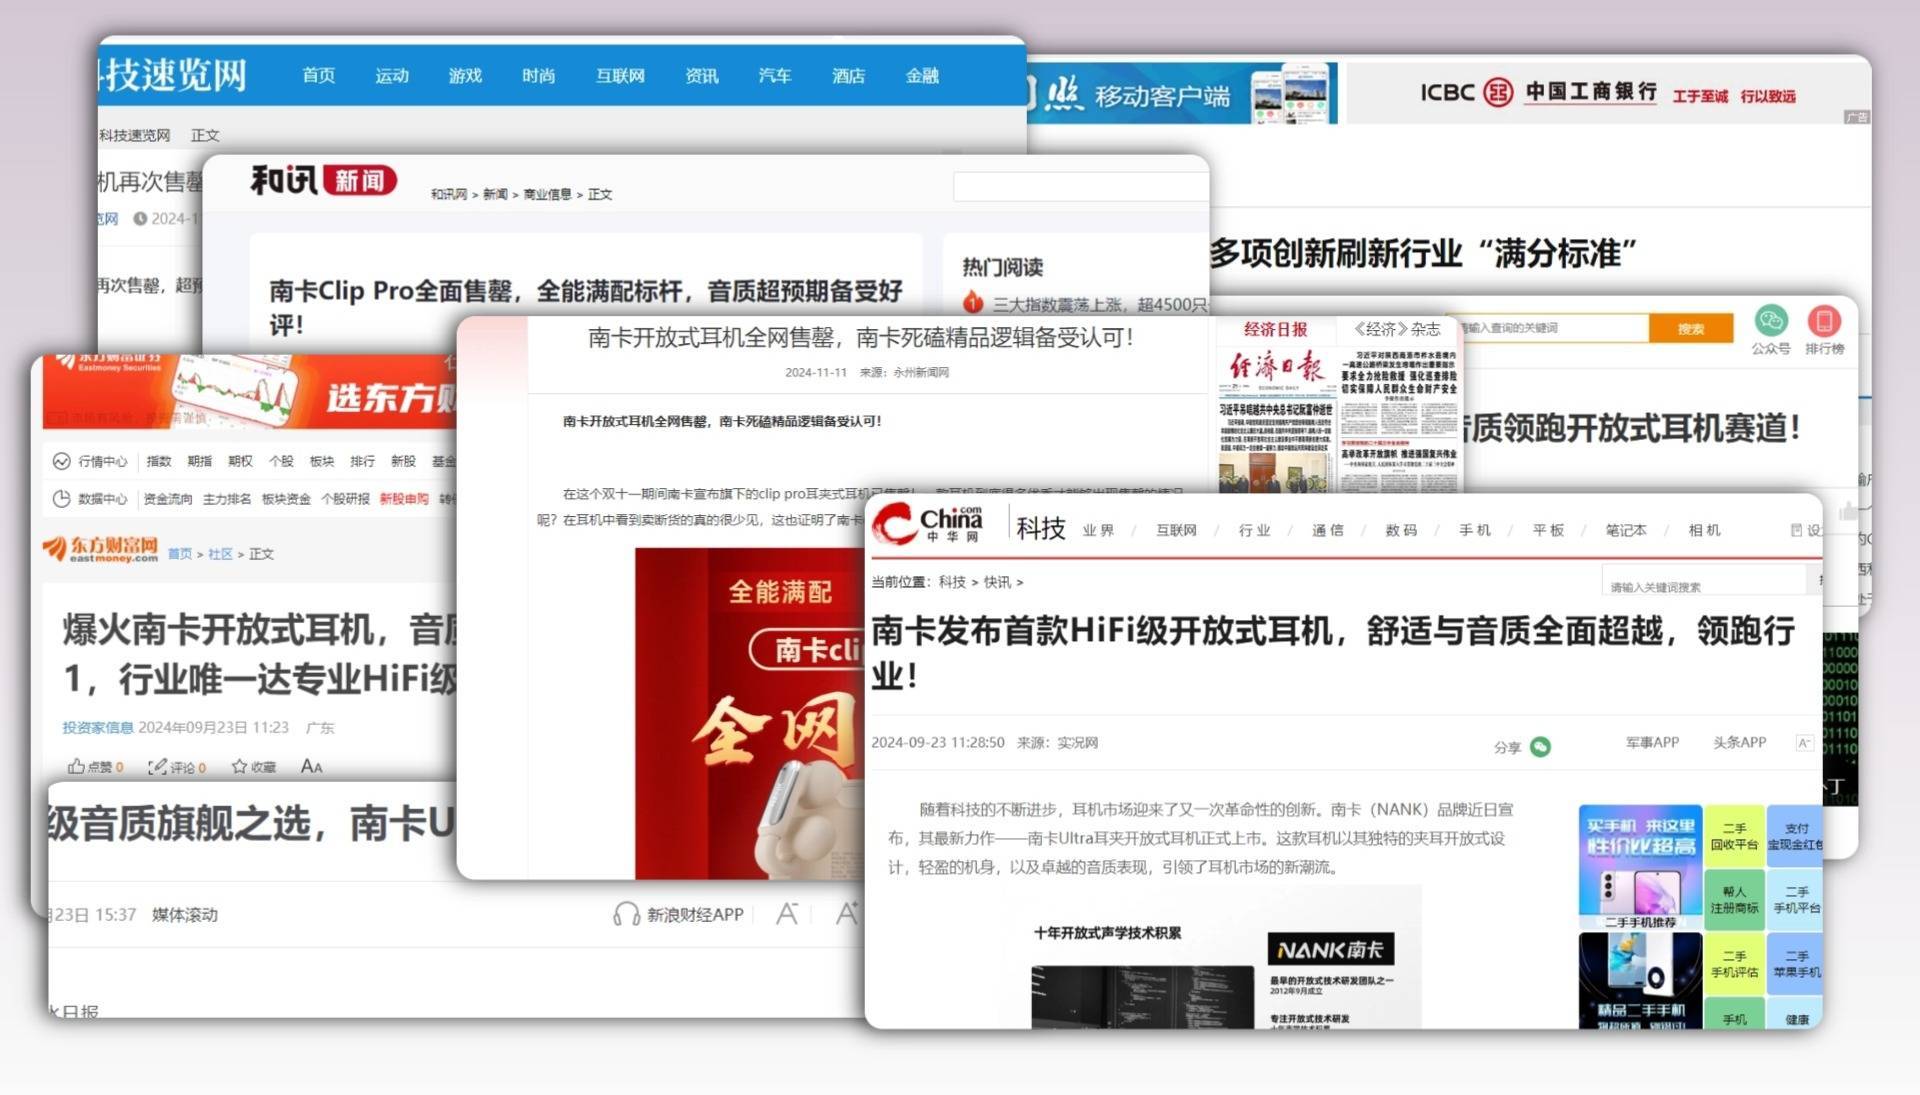The image size is (1920, 1095).
Task: Open 数码 in the 中华网 科技 navigation
Action: coord(1401,530)
